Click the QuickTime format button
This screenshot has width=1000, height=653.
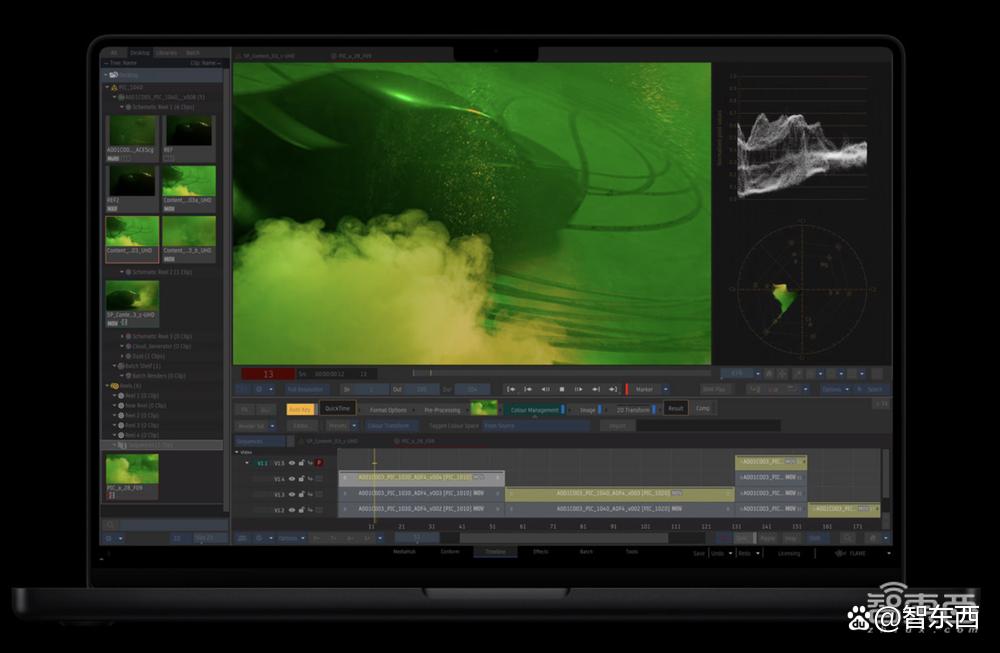[337, 409]
